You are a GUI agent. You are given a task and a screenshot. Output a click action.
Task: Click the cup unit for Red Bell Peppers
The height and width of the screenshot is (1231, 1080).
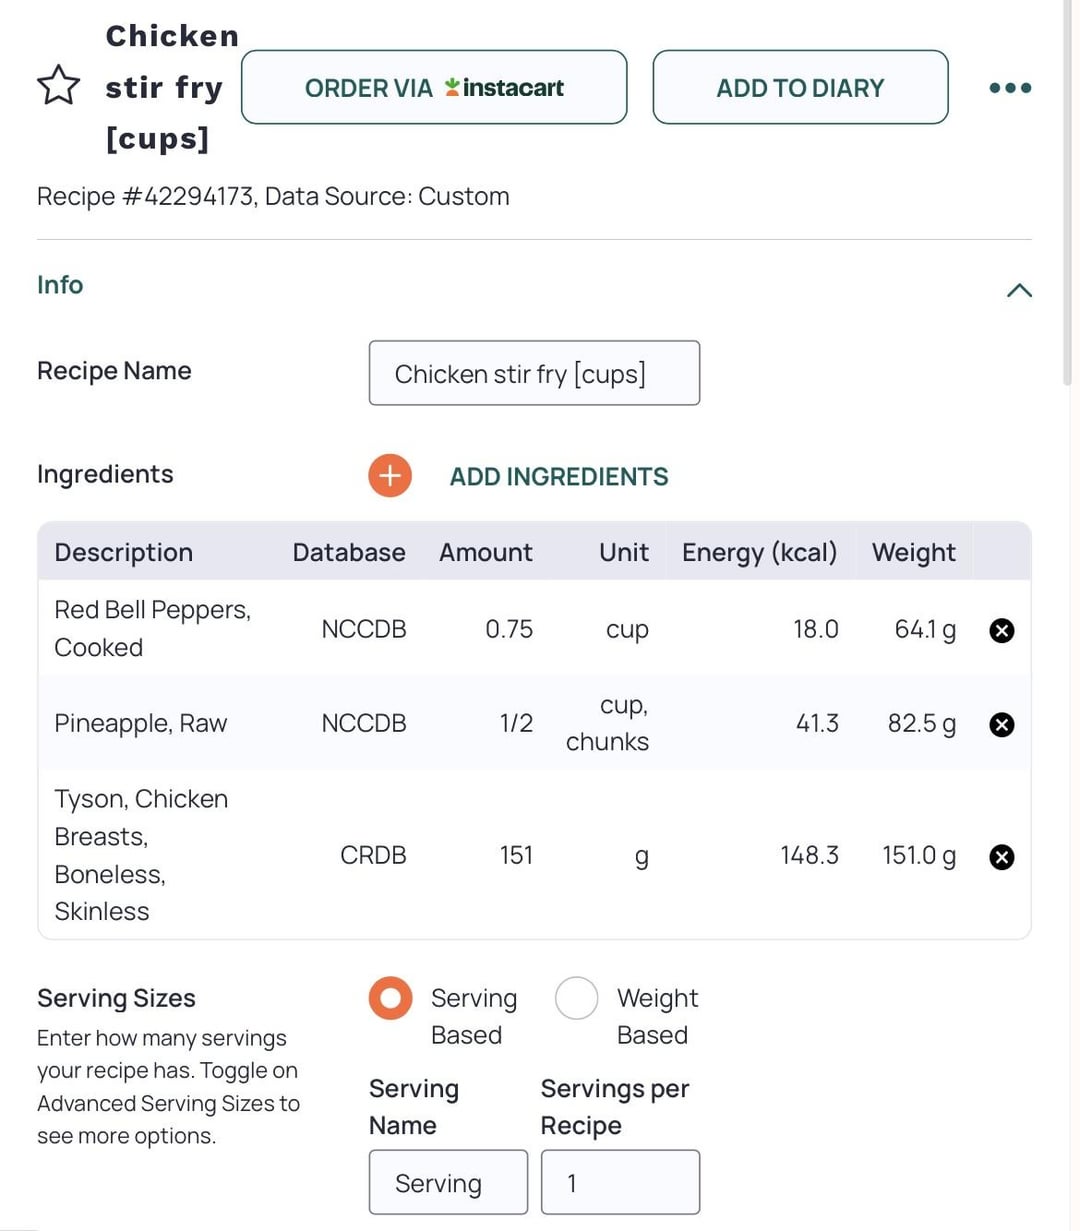[x=627, y=630]
